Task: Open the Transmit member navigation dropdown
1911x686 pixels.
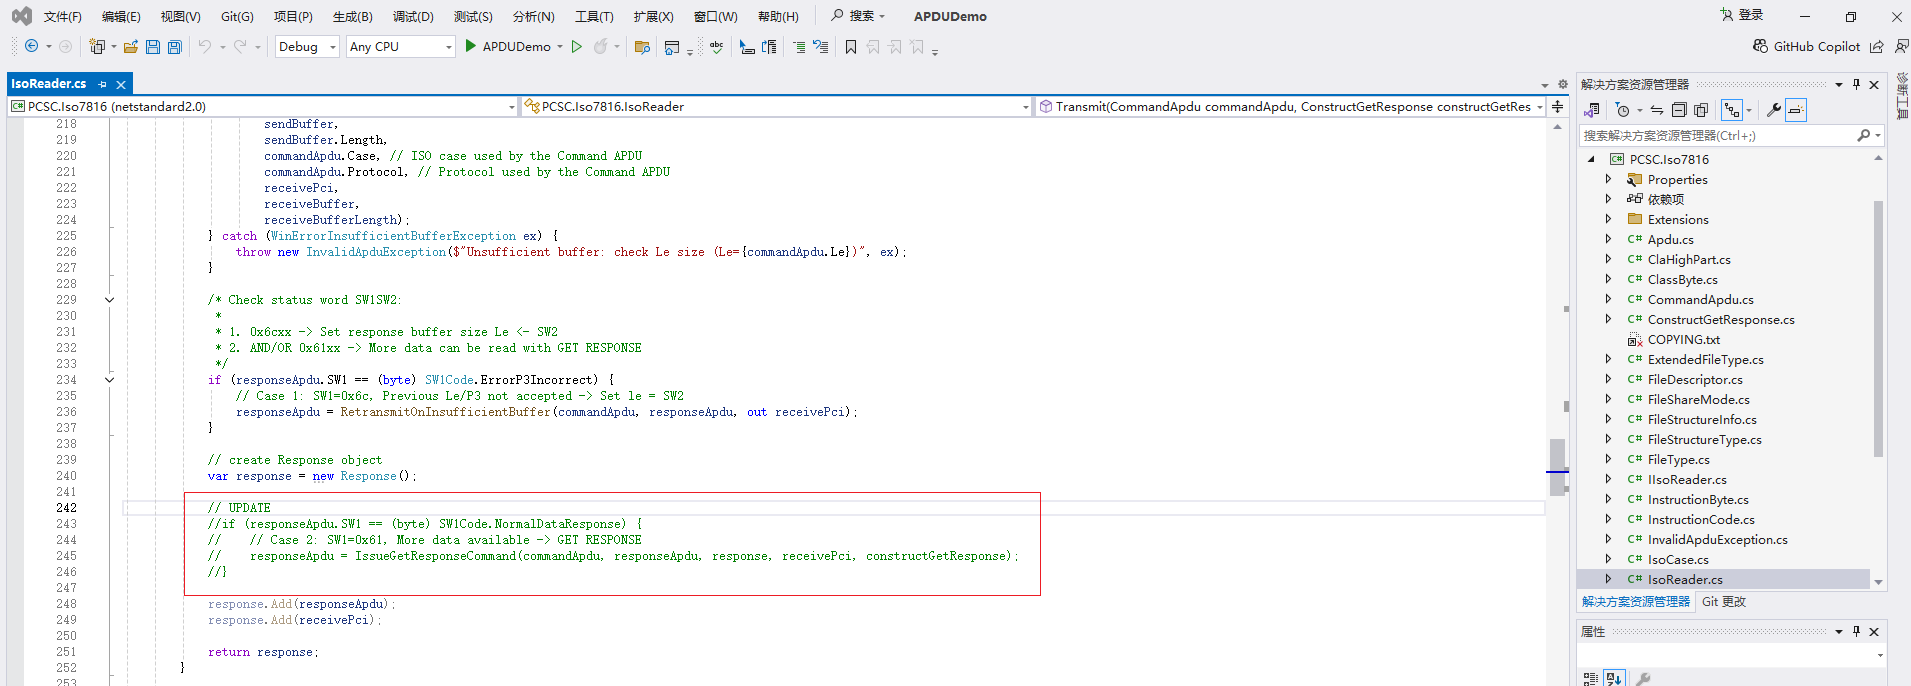Action: [1291, 106]
